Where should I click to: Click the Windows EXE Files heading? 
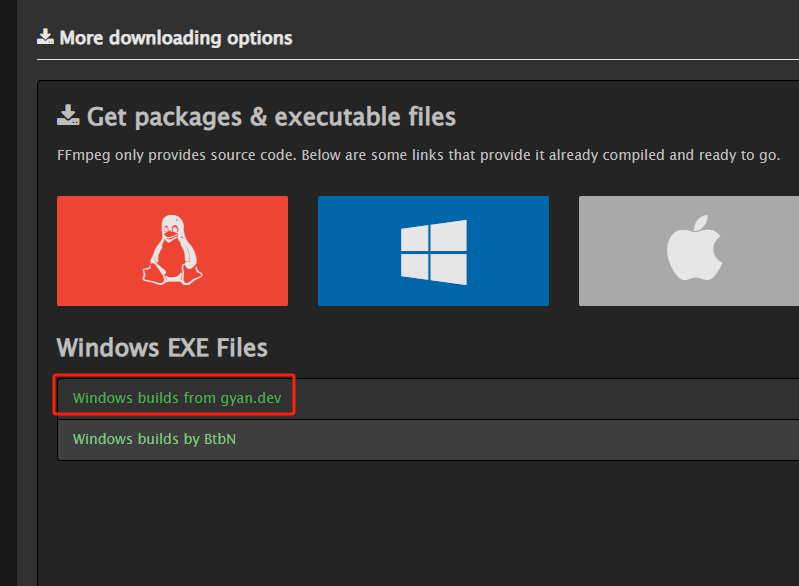pos(162,348)
